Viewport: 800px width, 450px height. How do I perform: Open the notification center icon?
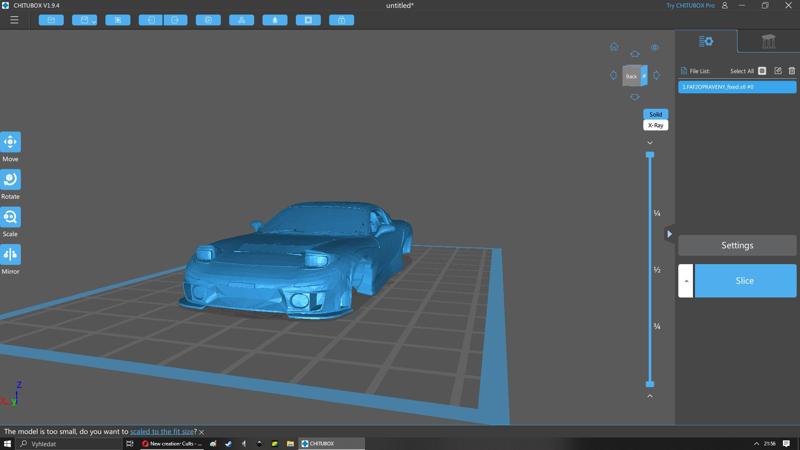click(x=787, y=444)
